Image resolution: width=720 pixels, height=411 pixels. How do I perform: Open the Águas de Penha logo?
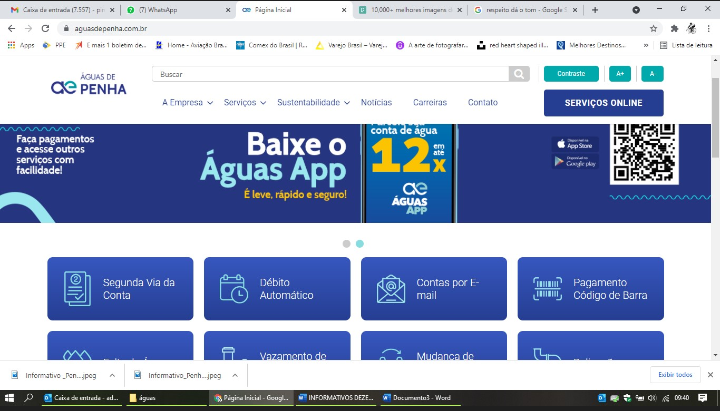tap(89, 84)
